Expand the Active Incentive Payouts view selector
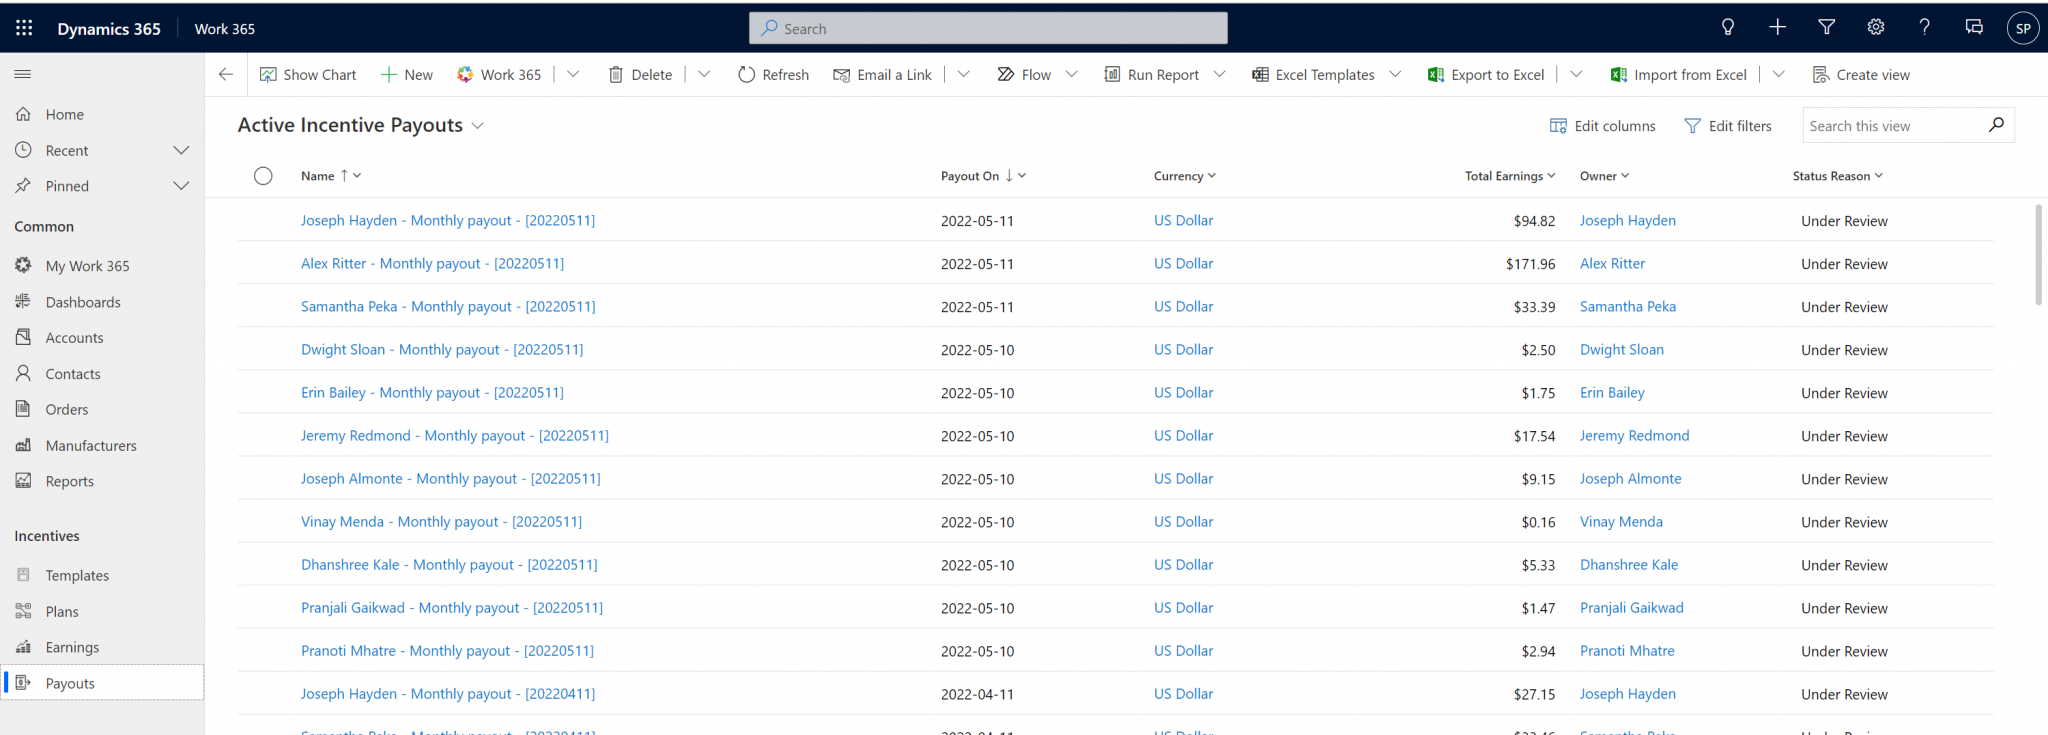2048x735 pixels. coord(478,126)
